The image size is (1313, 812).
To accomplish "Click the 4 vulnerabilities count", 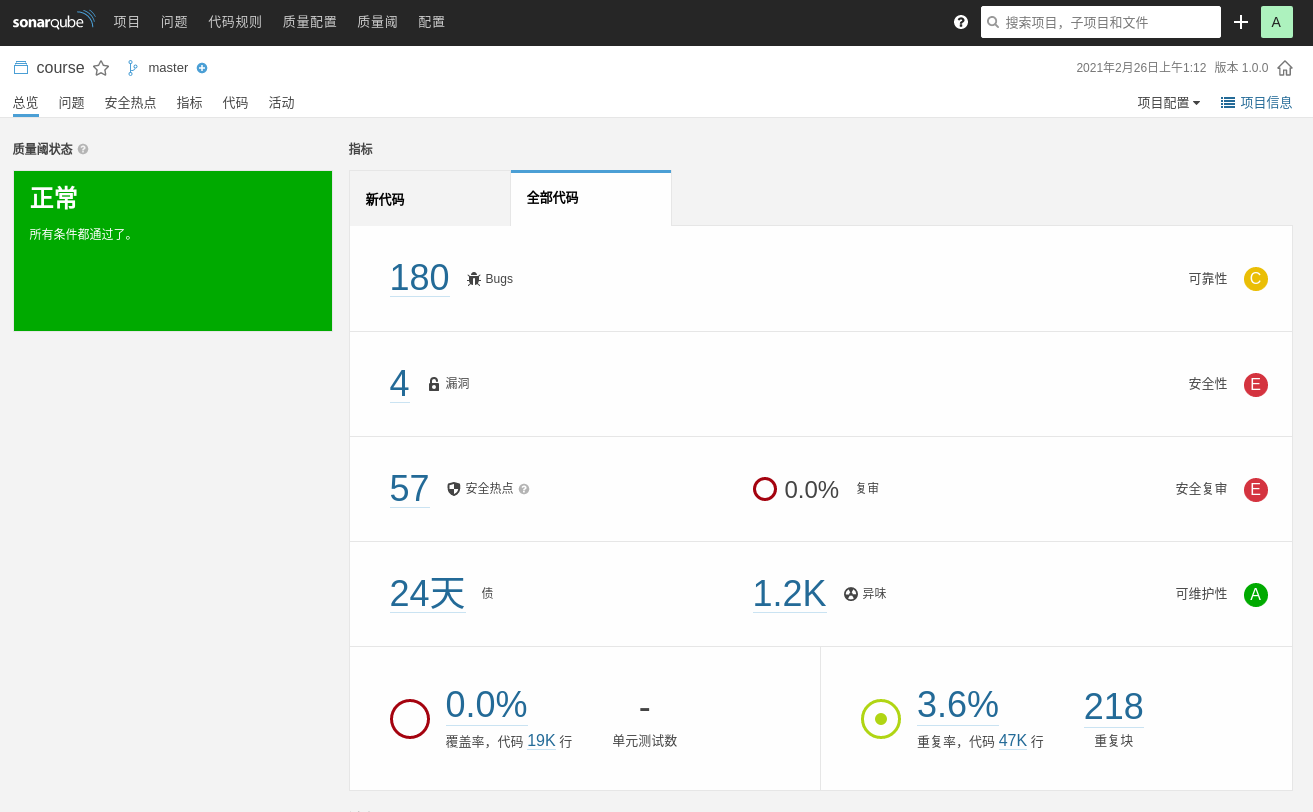I will click(400, 383).
